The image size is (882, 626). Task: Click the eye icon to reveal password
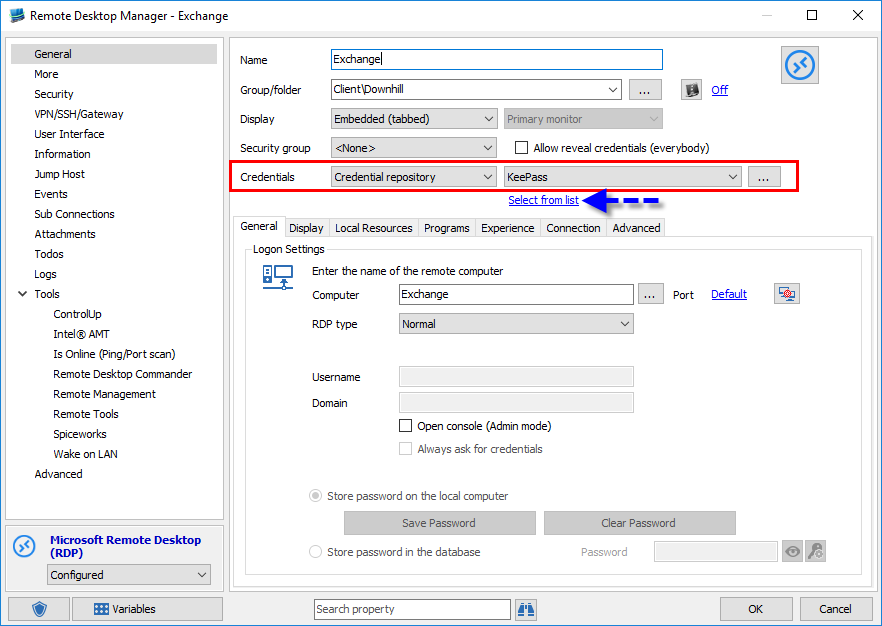click(x=792, y=551)
